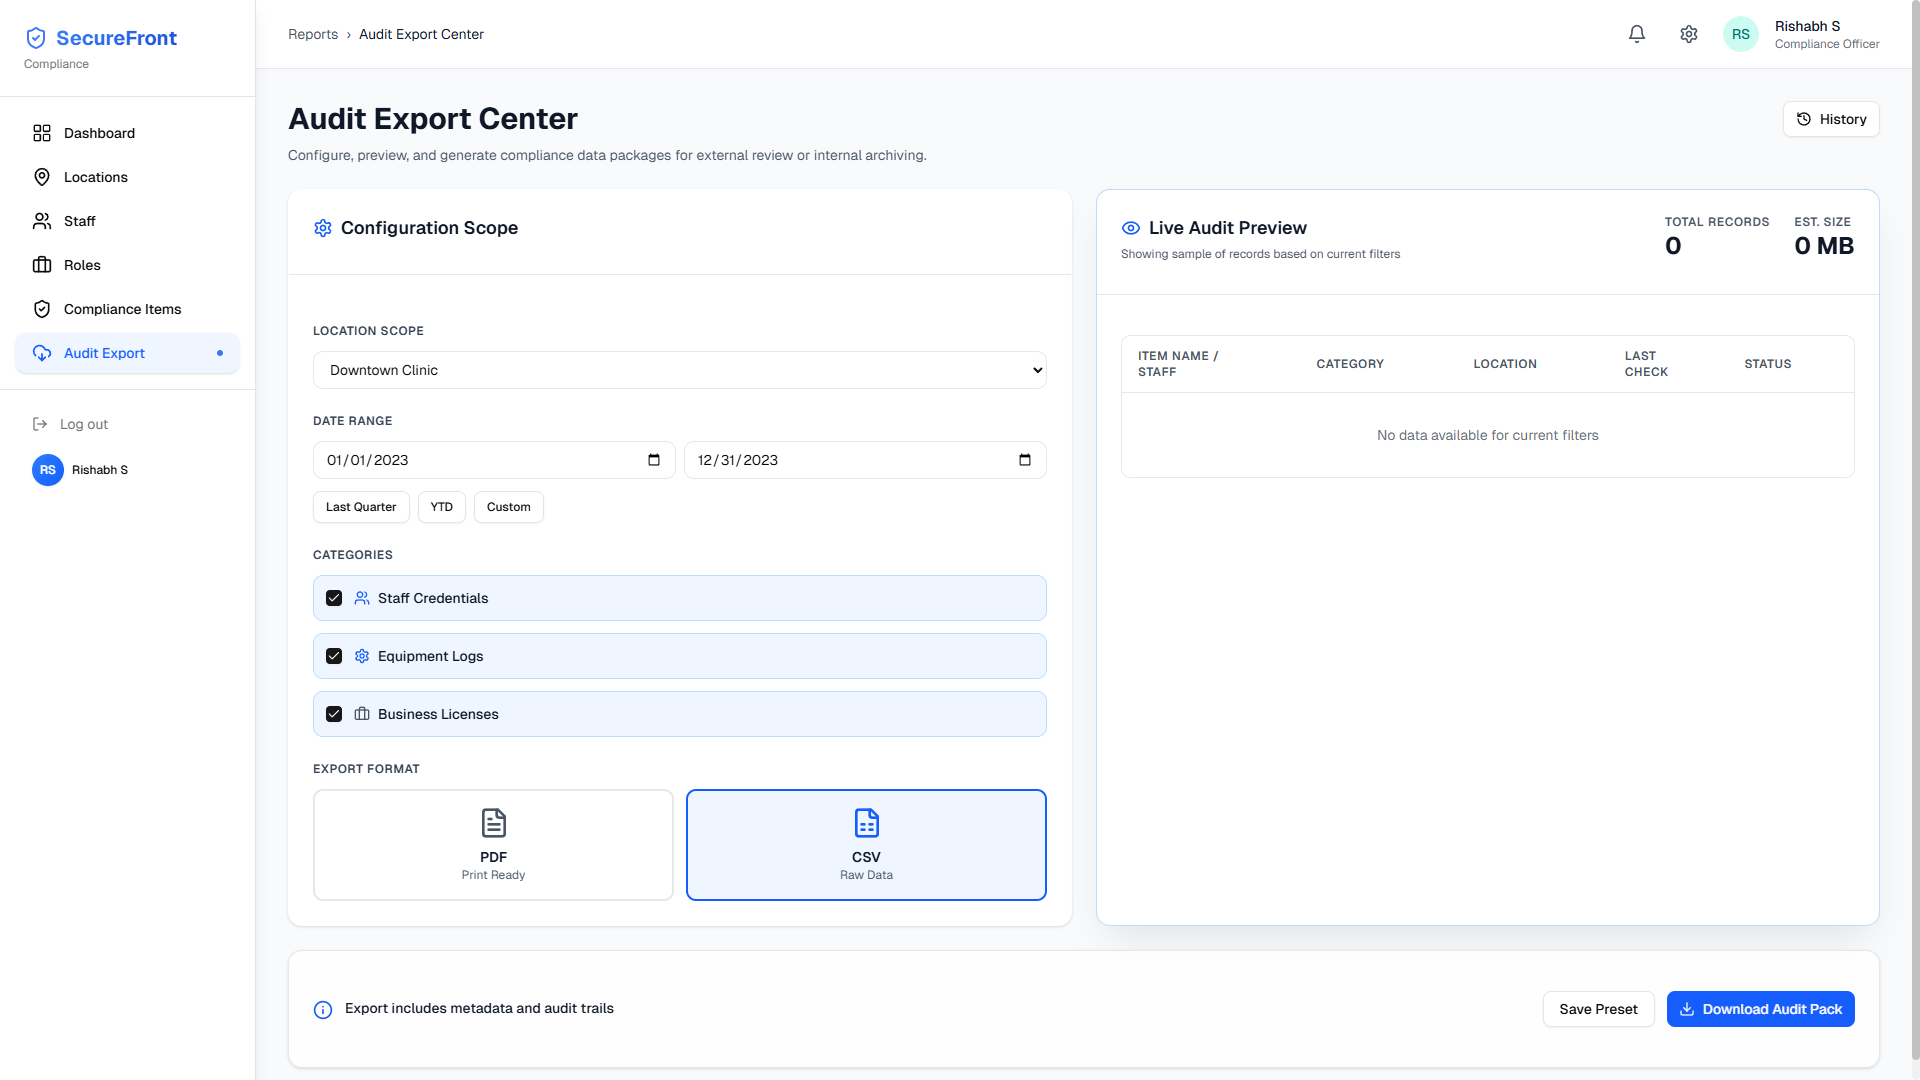Screen dimensions: 1920x1080
Task: Uncheck the Equipment Logs checkbox
Action: 334,656
